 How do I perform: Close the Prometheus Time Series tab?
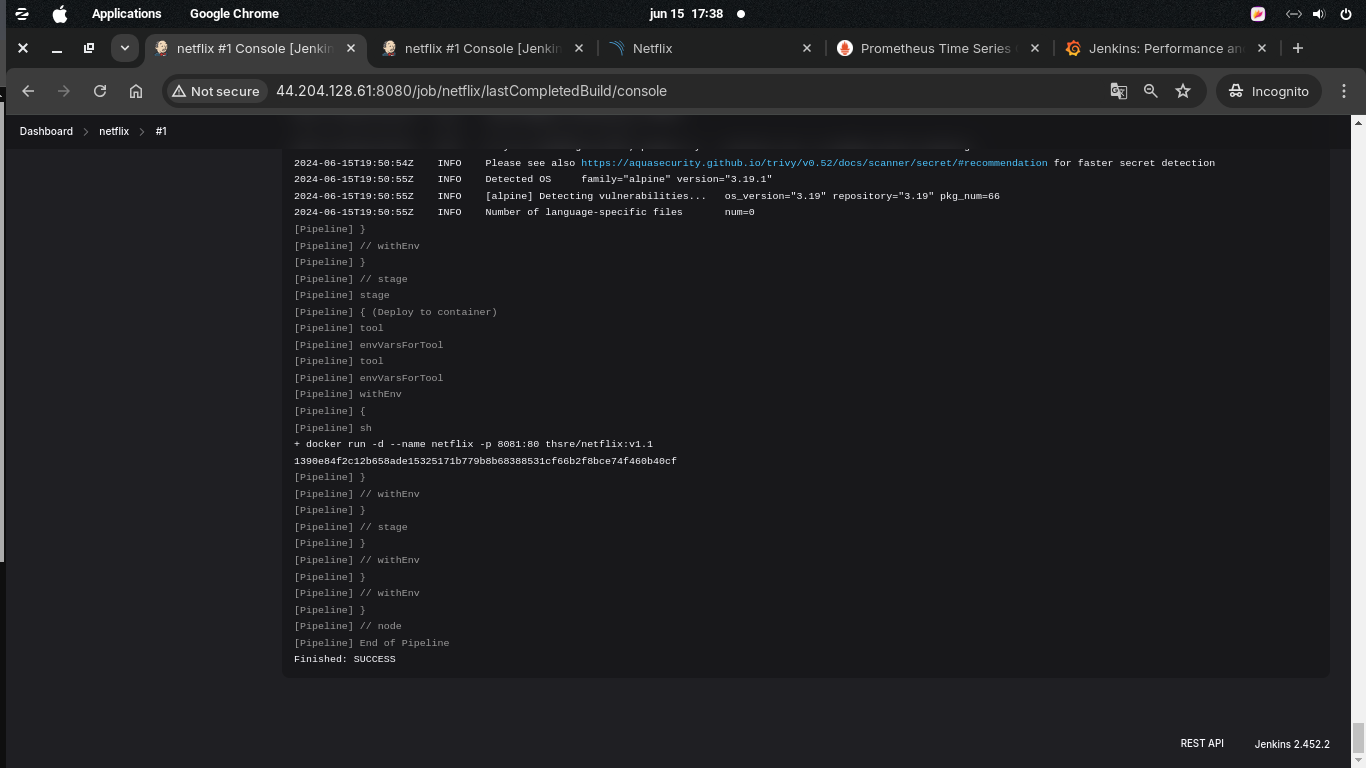click(1035, 48)
